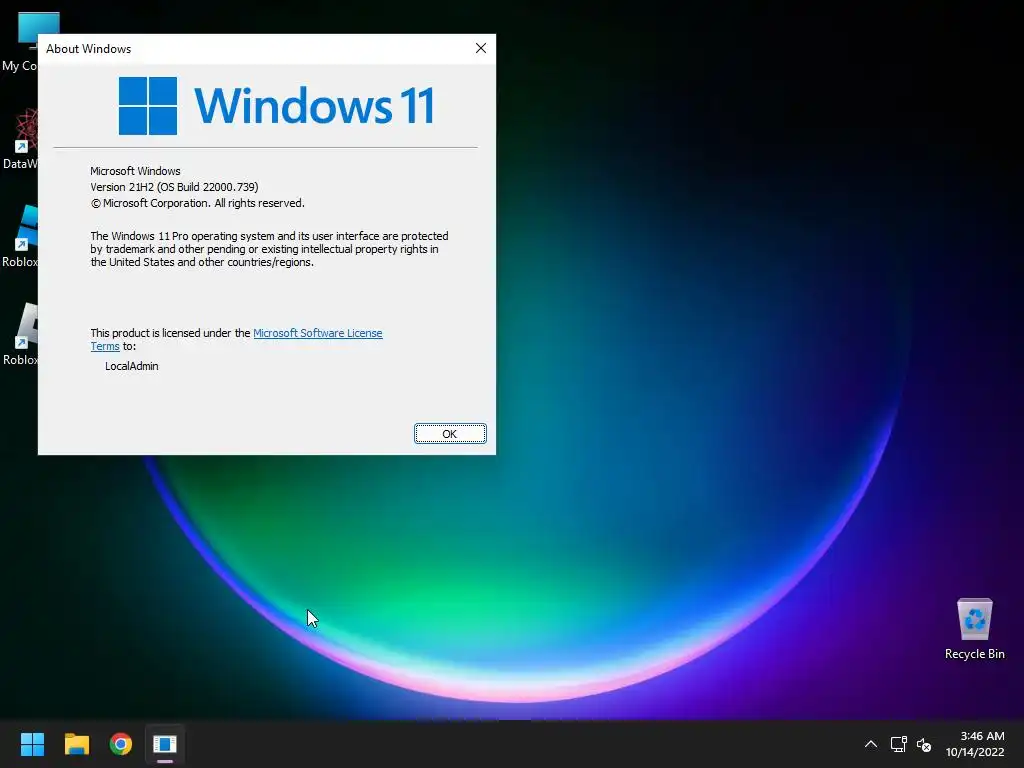The height and width of the screenshot is (768, 1024).
Task: Click the About Windows title bar text
Action: [x=88, y=49]
